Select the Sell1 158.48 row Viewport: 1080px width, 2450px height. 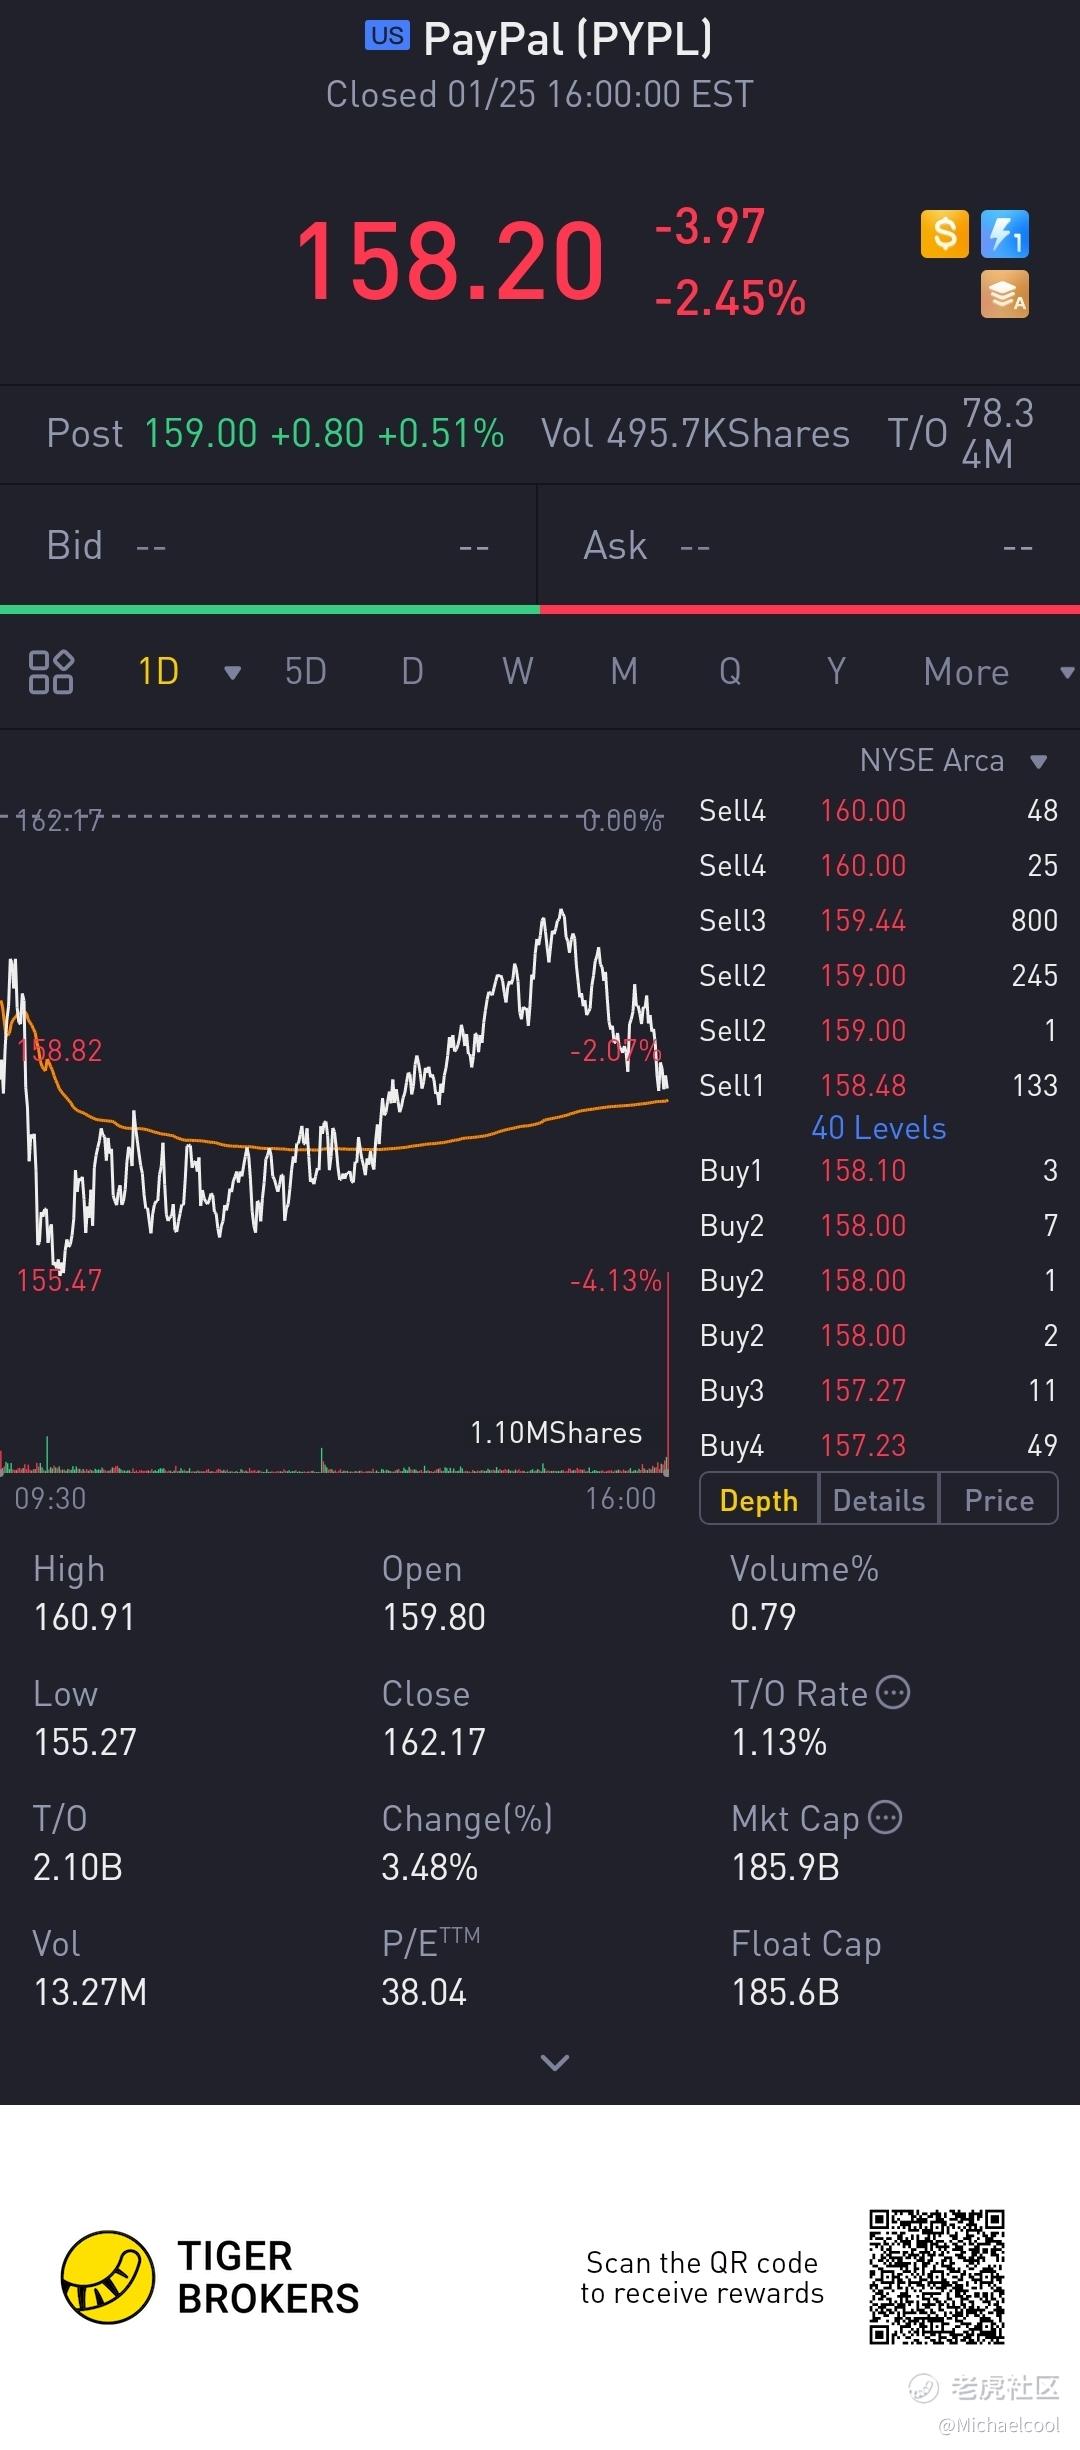[878, 1085]
